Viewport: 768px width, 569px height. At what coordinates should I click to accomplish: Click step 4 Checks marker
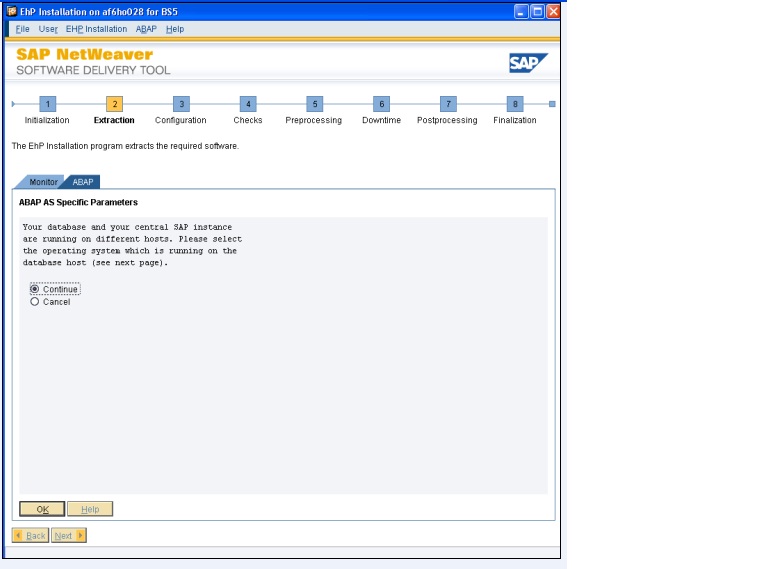[x=248, y=104]
